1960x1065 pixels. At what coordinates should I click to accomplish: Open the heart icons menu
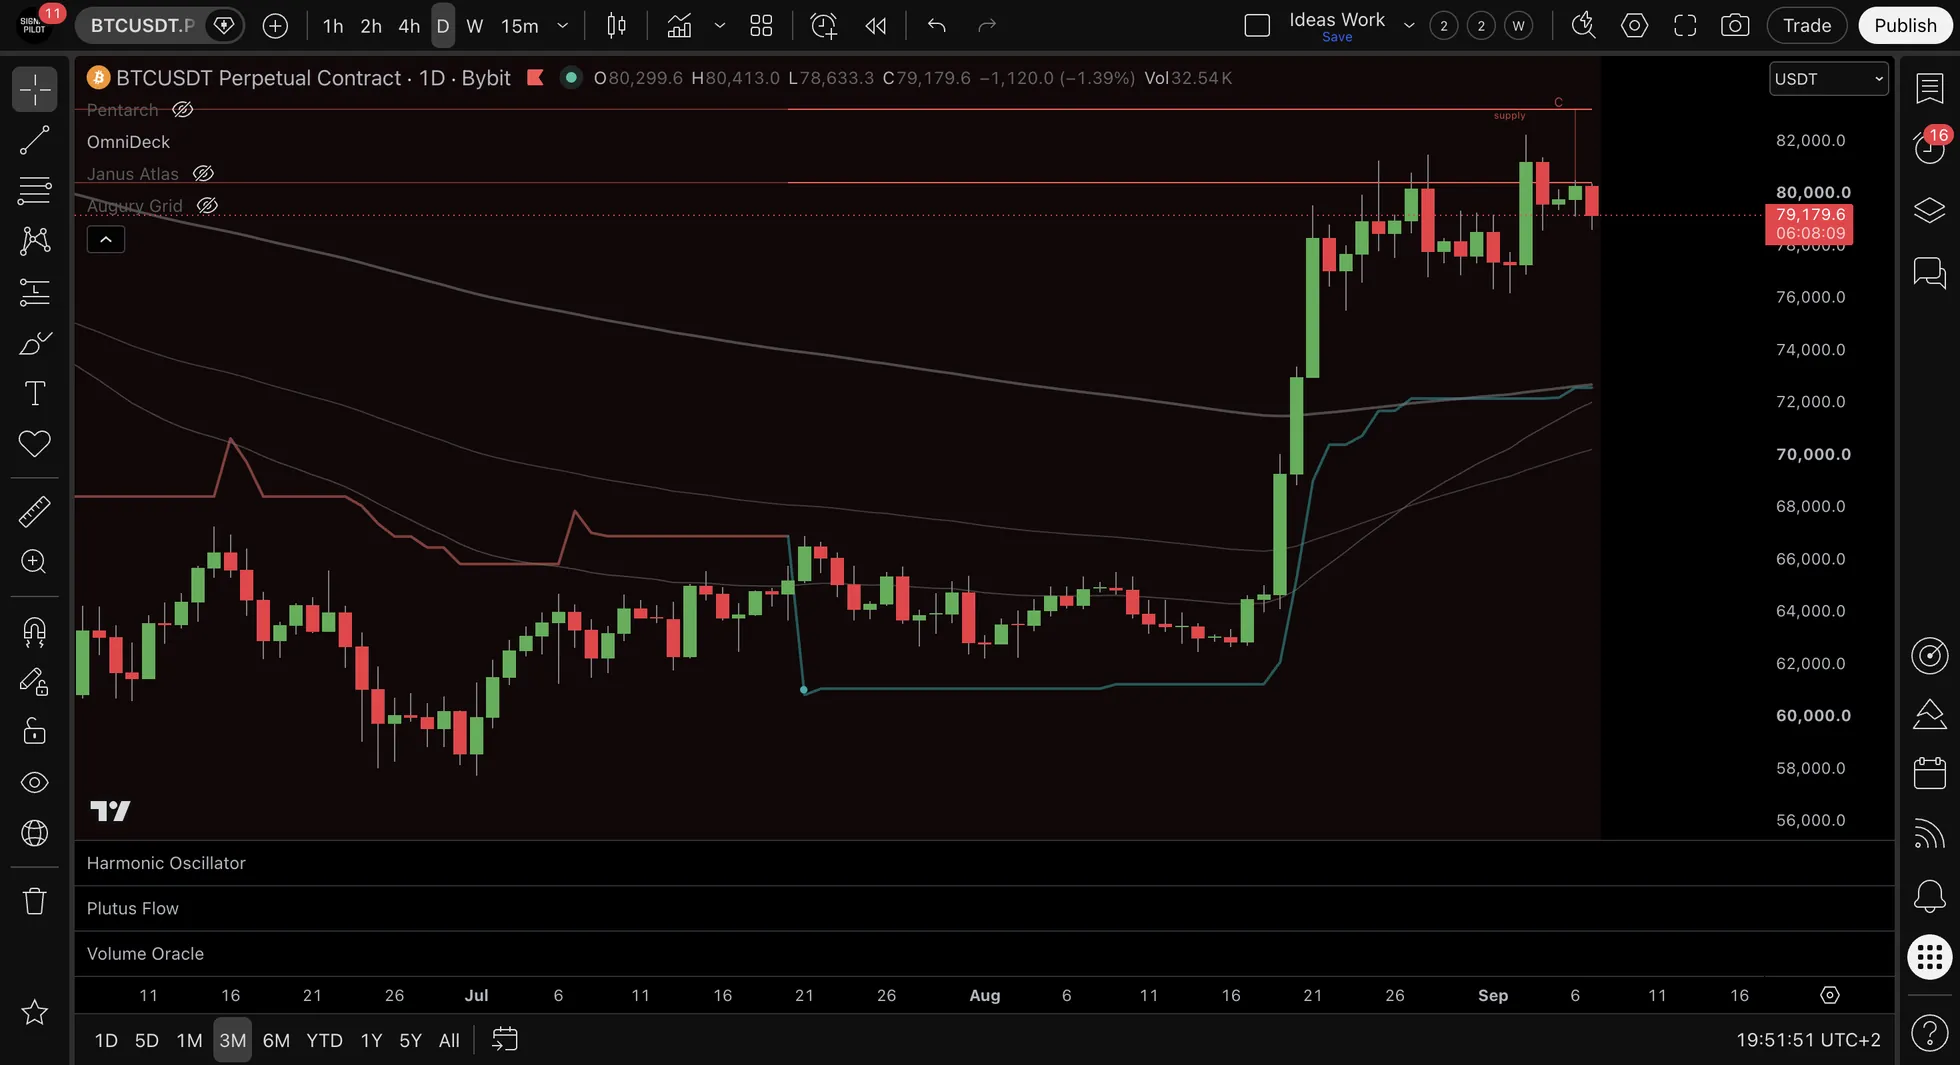click(34, 443)
